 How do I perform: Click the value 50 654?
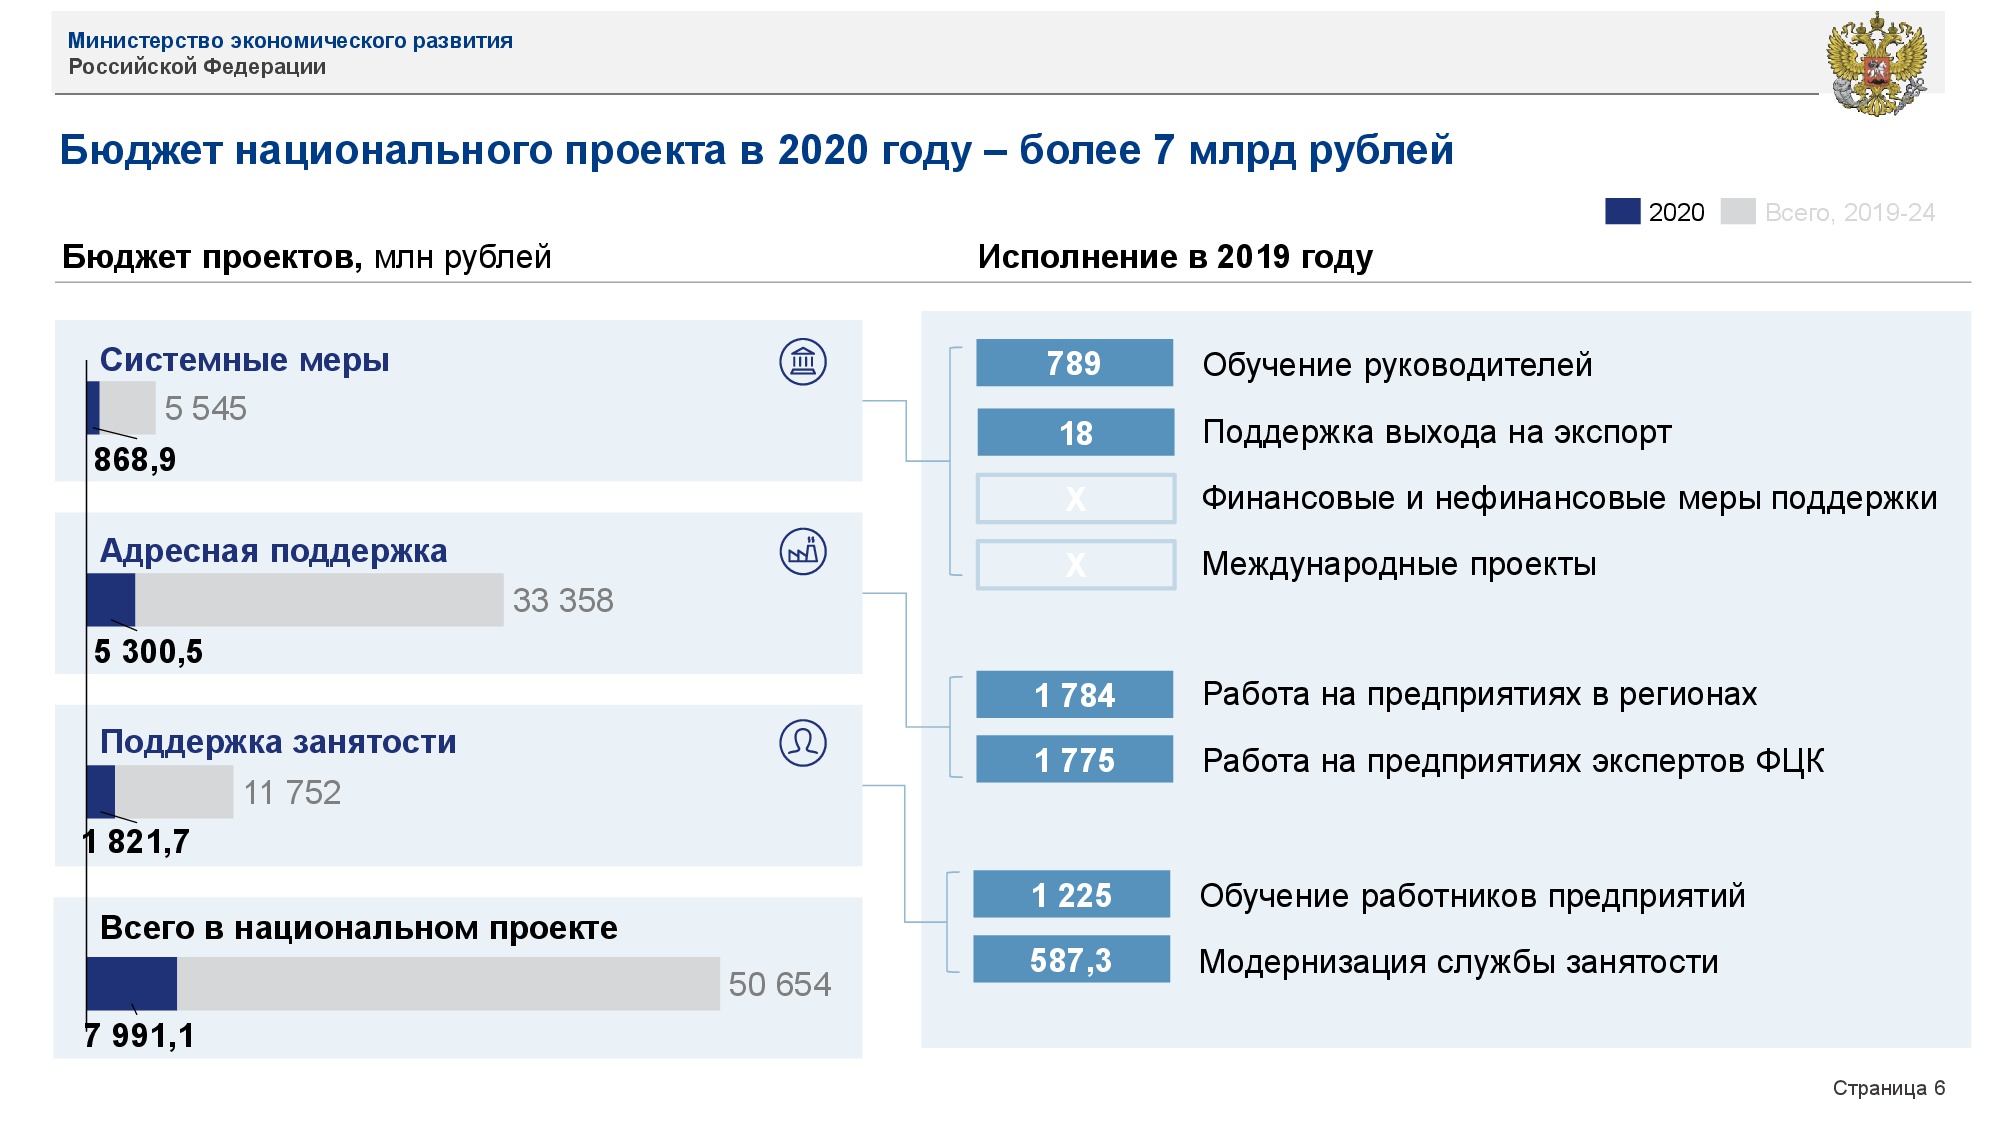[779, 984]
